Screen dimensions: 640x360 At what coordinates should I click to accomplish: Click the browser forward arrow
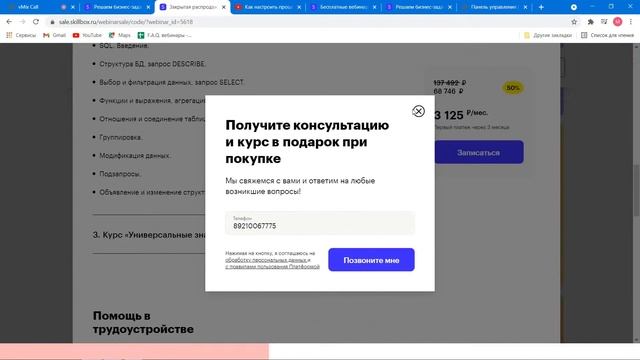22,22
